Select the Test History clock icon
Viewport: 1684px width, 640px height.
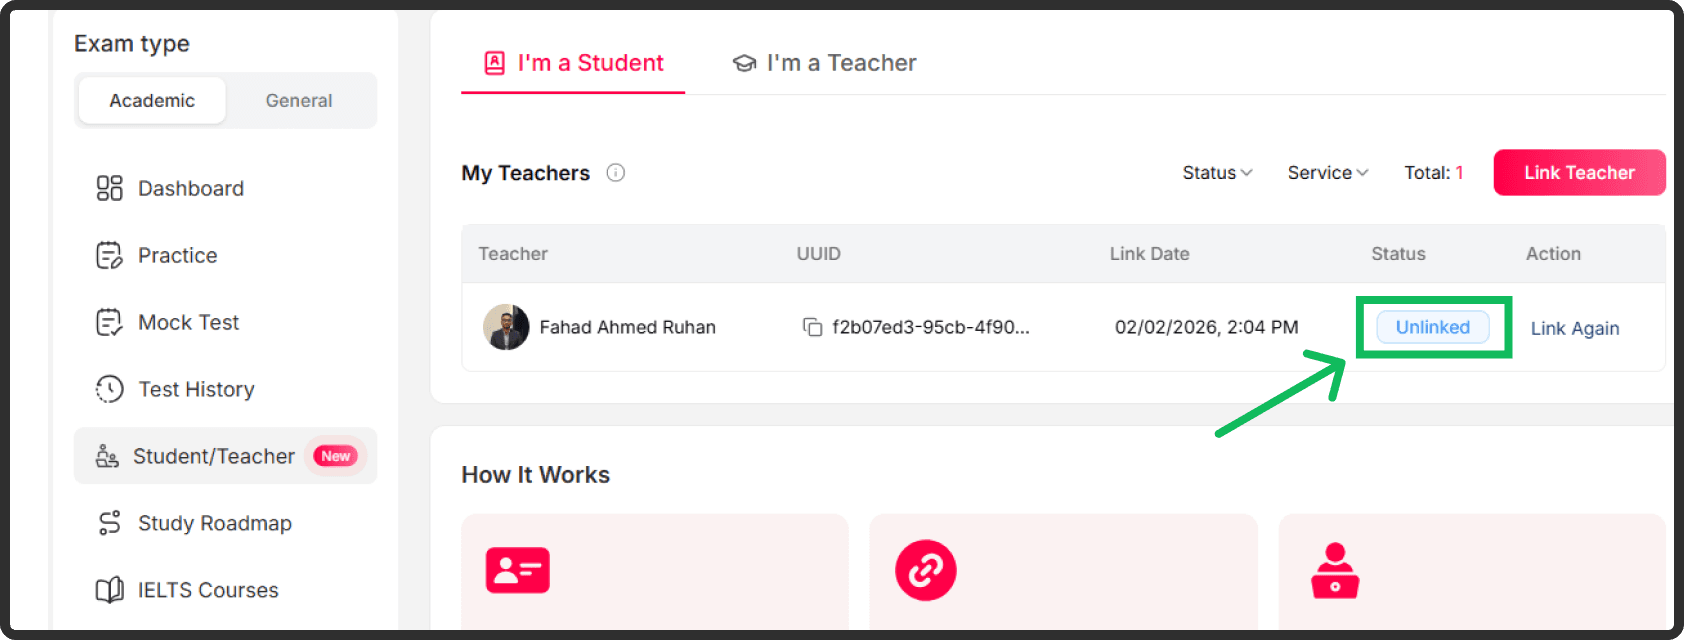pyautogui.click(x=108, y=389)
